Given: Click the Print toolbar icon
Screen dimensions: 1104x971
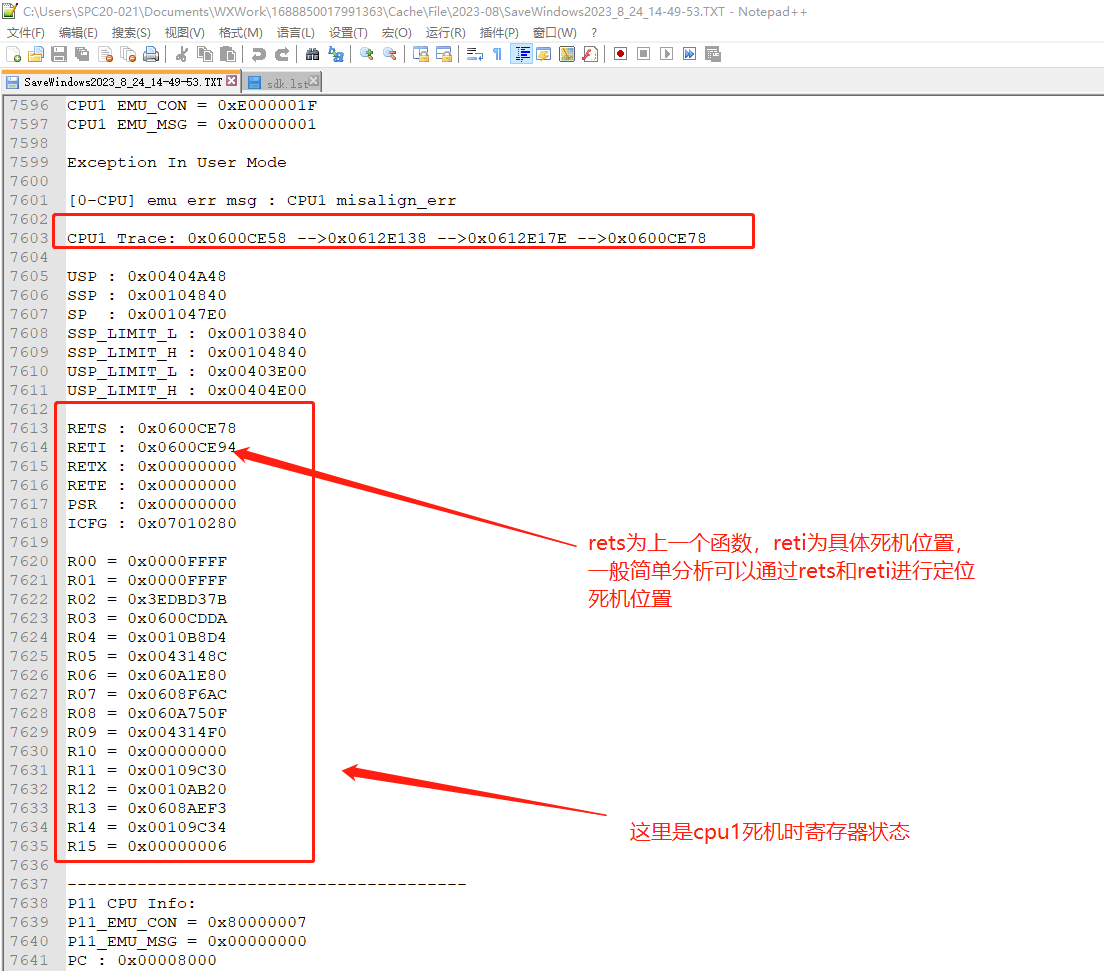Looking at the screenshot, I should [151, 54].
